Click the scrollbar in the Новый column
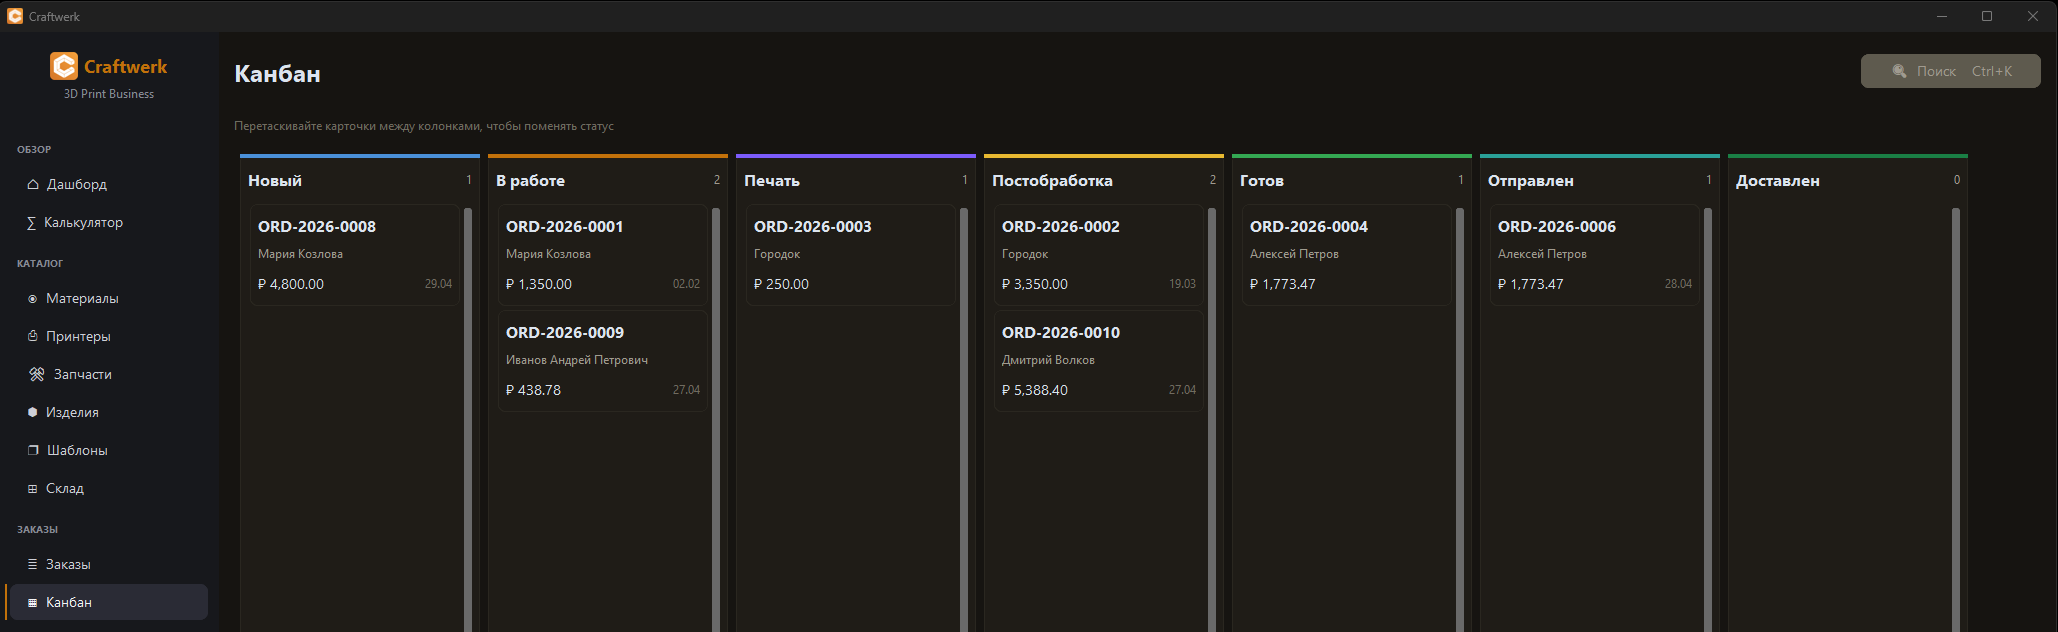 click(x=468, y=420)
